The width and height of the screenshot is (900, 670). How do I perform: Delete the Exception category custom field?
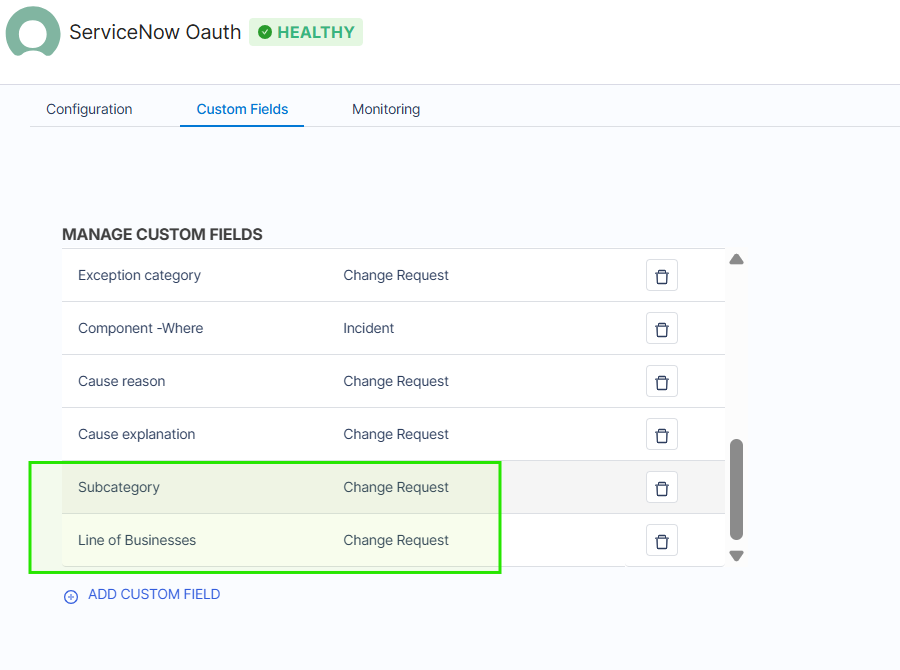click(662, 276)
